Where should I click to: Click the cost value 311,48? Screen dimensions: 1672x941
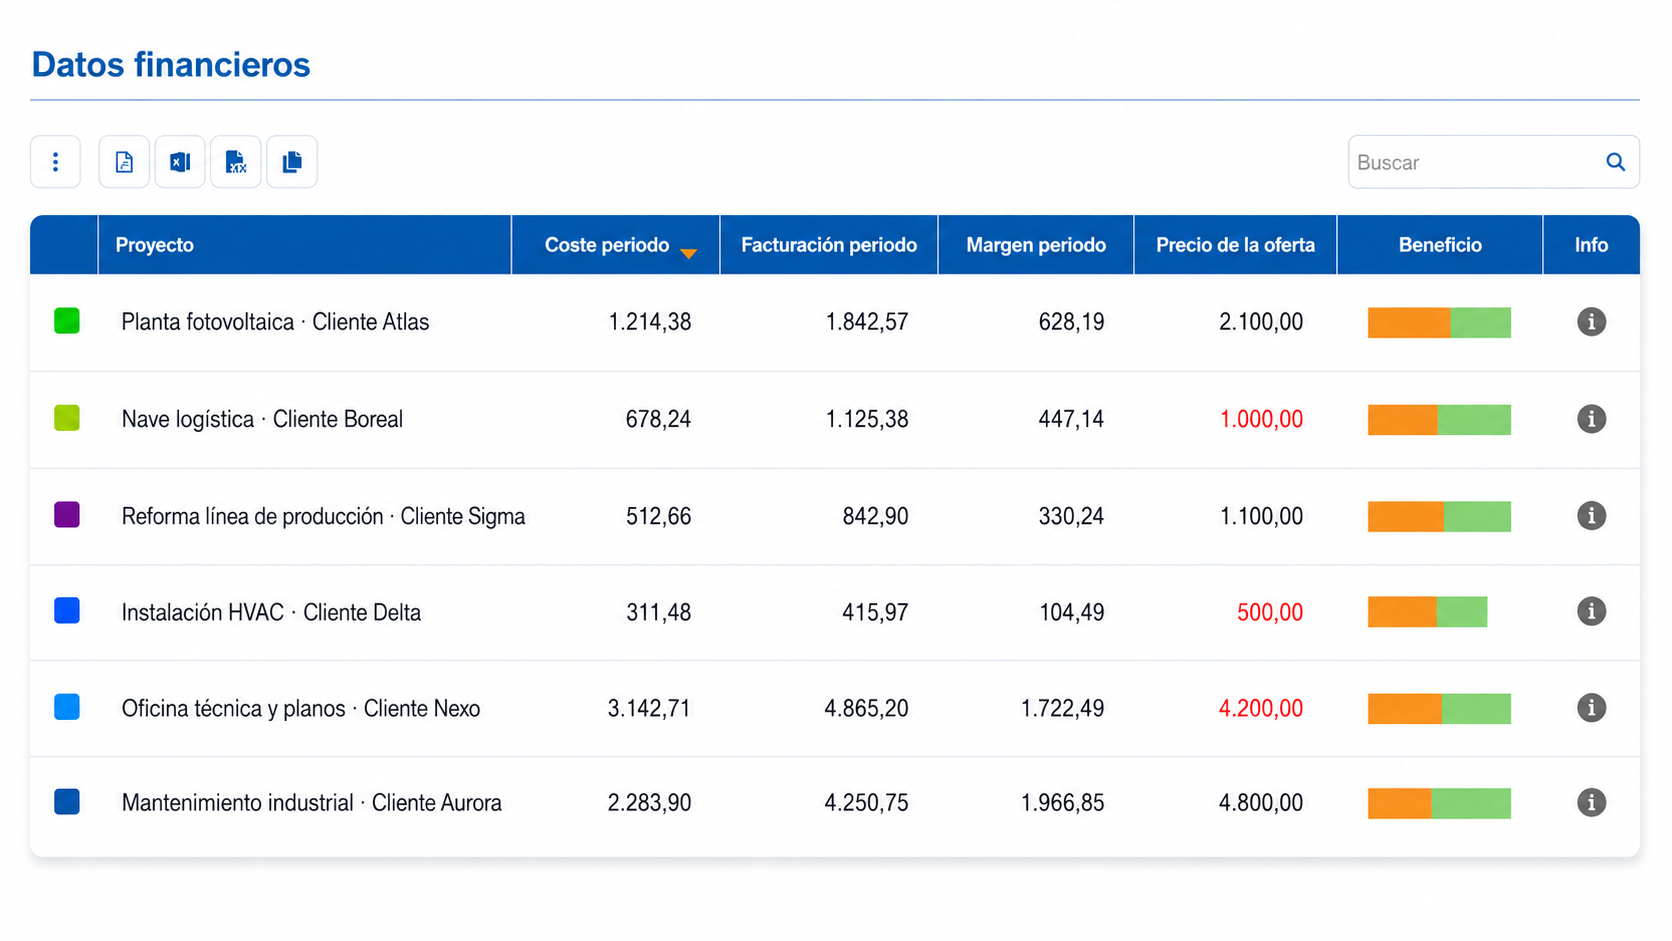658,612
